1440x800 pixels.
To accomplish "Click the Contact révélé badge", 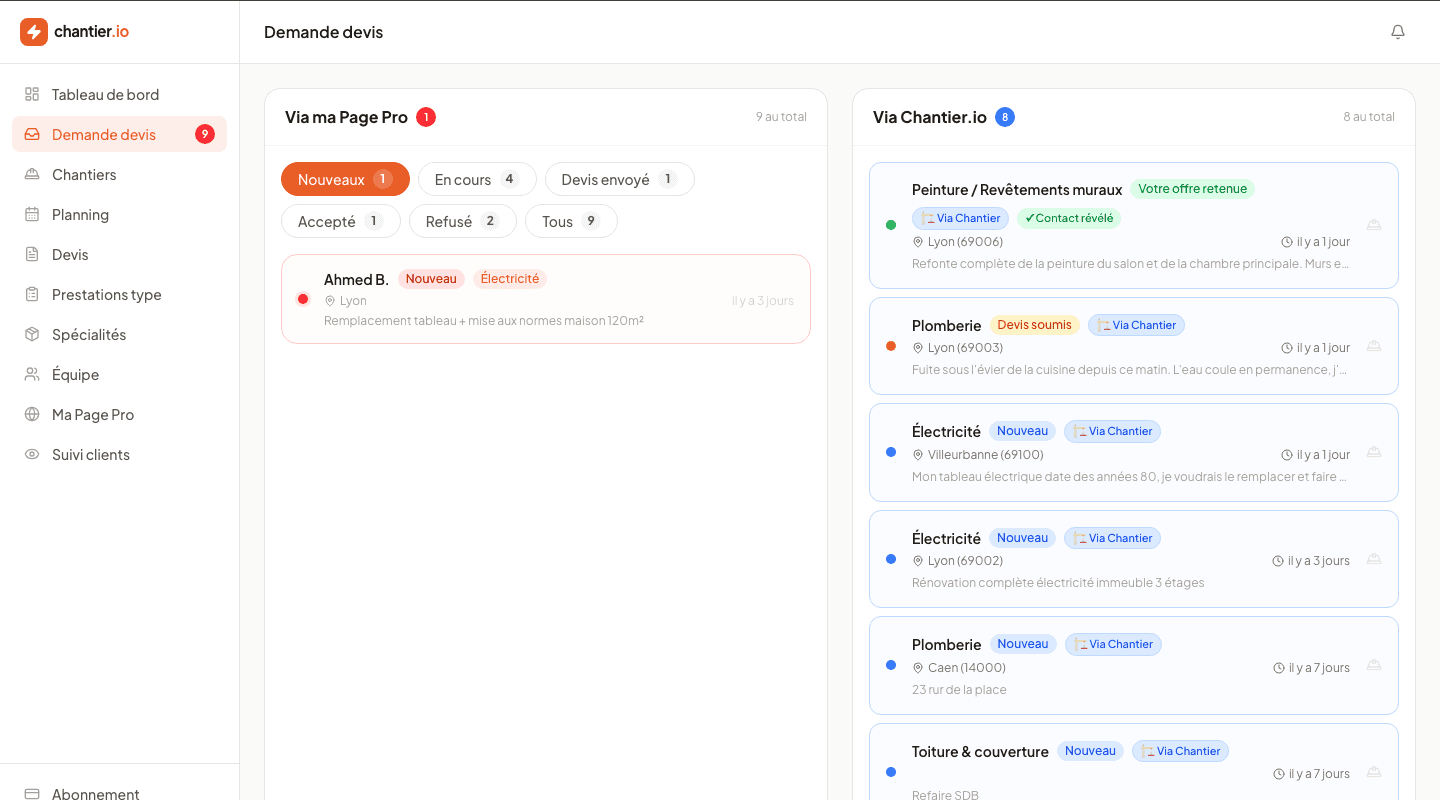I will (x=1069, y=218).
